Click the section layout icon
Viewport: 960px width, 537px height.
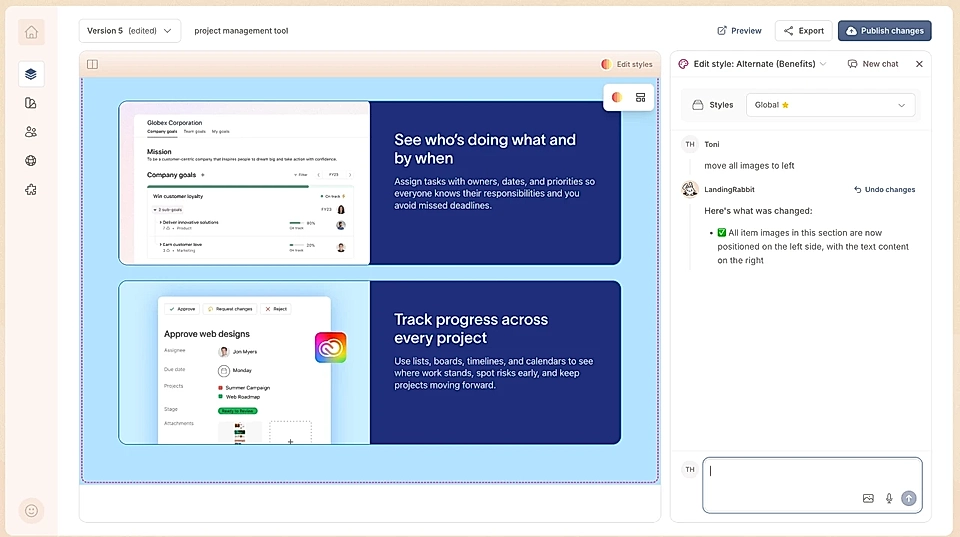point(640,97)
